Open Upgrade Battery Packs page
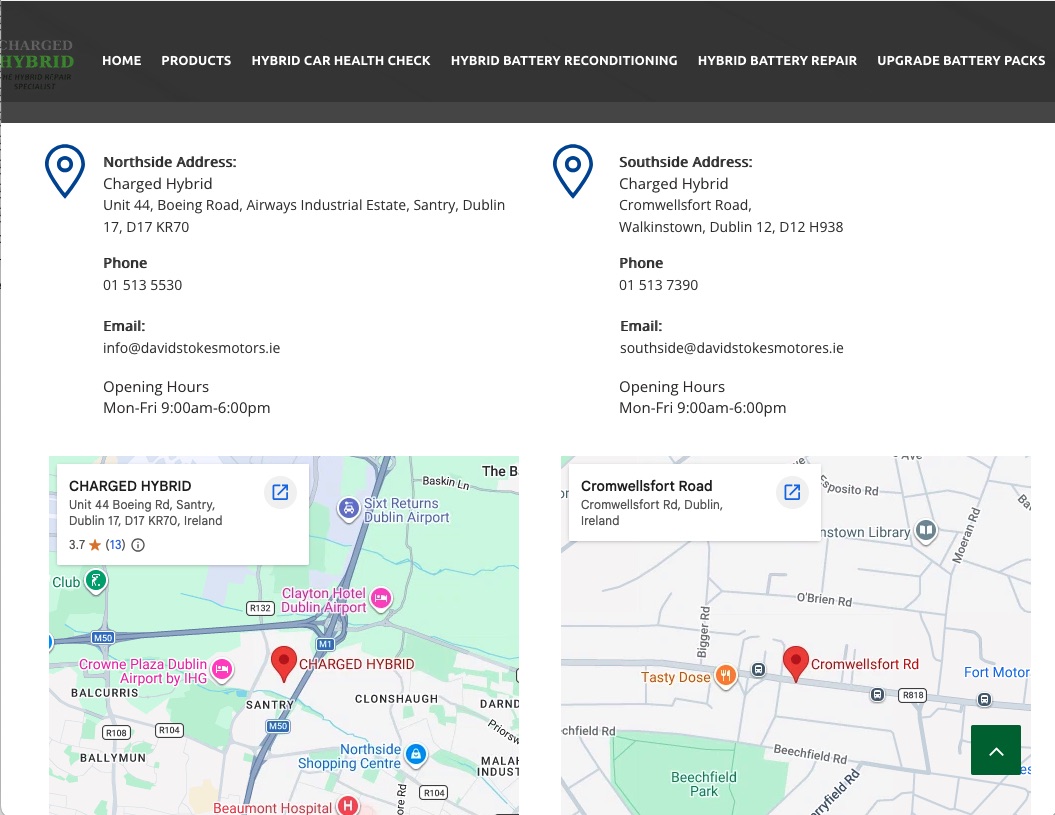 coord(961,61)
